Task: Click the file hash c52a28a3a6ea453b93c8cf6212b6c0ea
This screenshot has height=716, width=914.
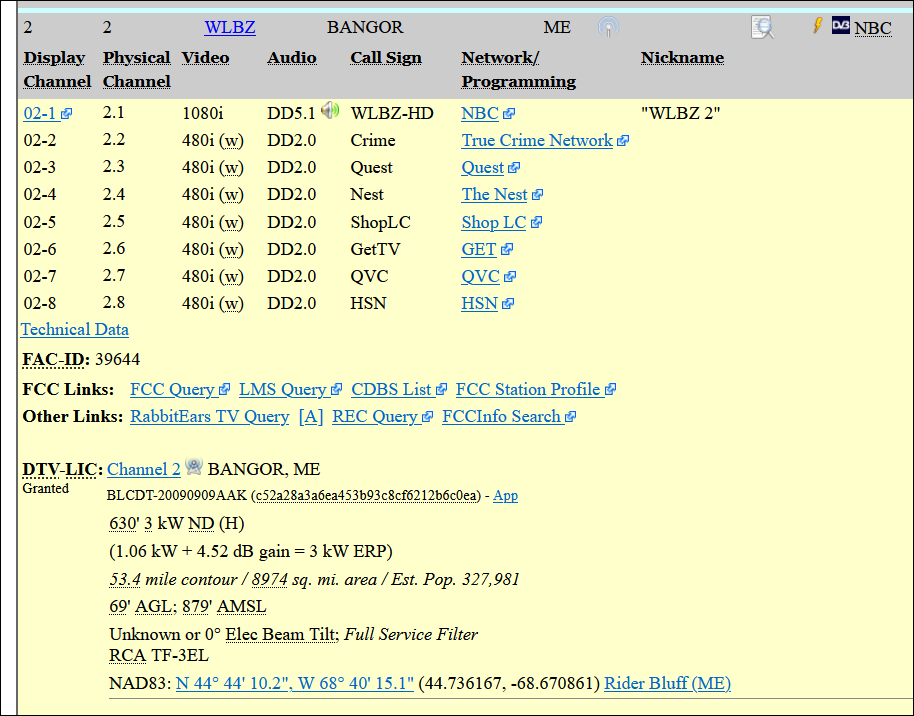Action: pyautogui.click(x=367, y=496)
